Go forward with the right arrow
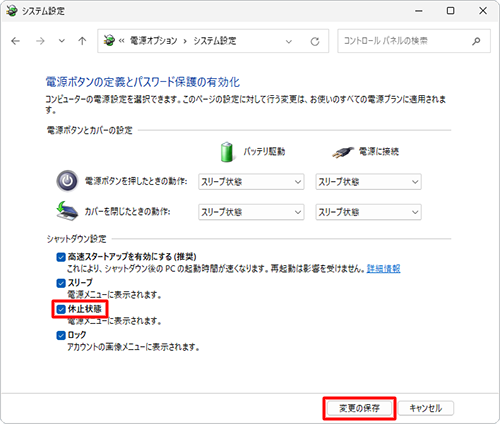 40,41
